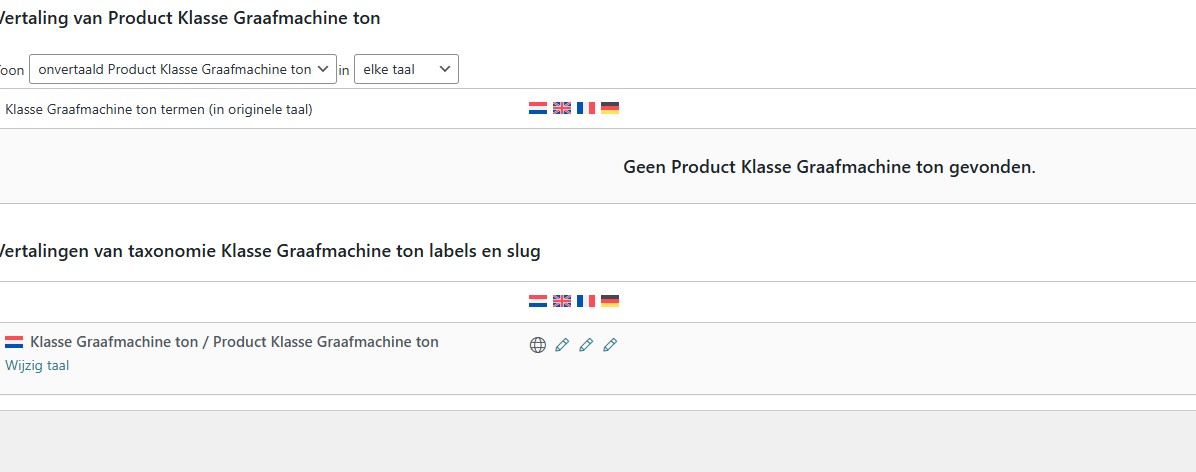Image resolution: width=1196 pixels, height=472 pixels.
Task: Open the 'onvertaald Product Klasse Graafmachine ton' dropdown
Action: pyautogui.click(x=183, y=69)
